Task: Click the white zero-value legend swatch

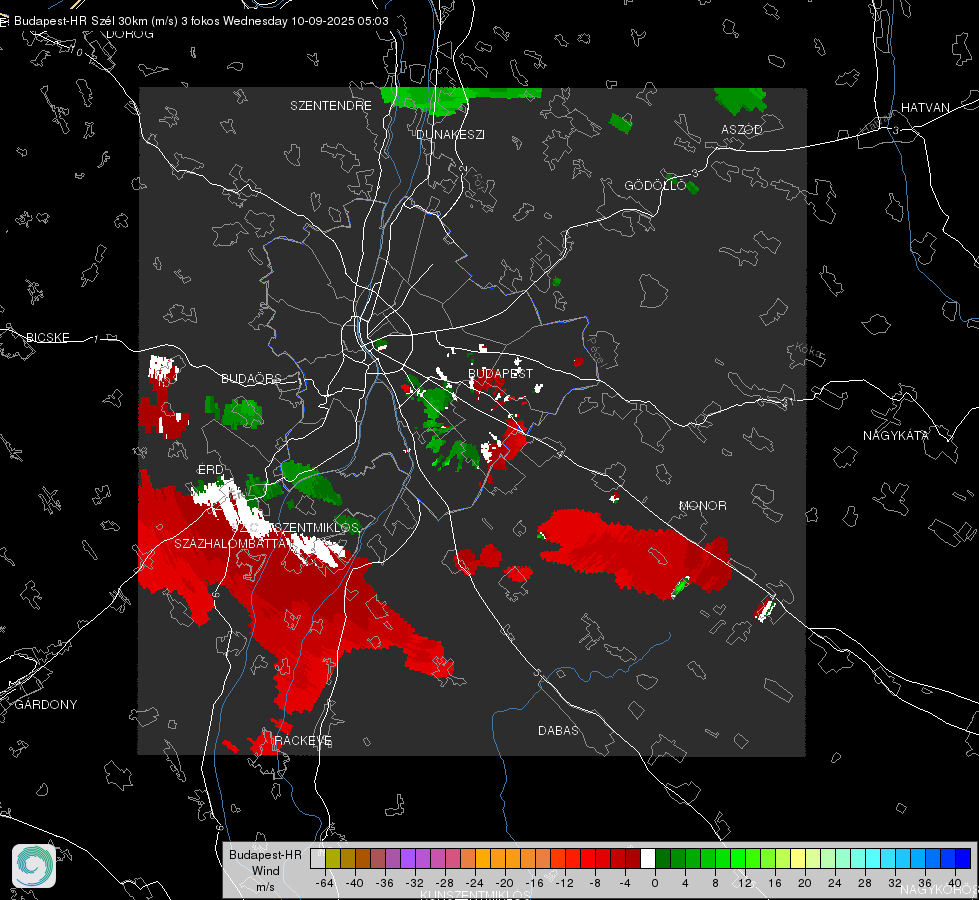Action: (x=648, y=859)
